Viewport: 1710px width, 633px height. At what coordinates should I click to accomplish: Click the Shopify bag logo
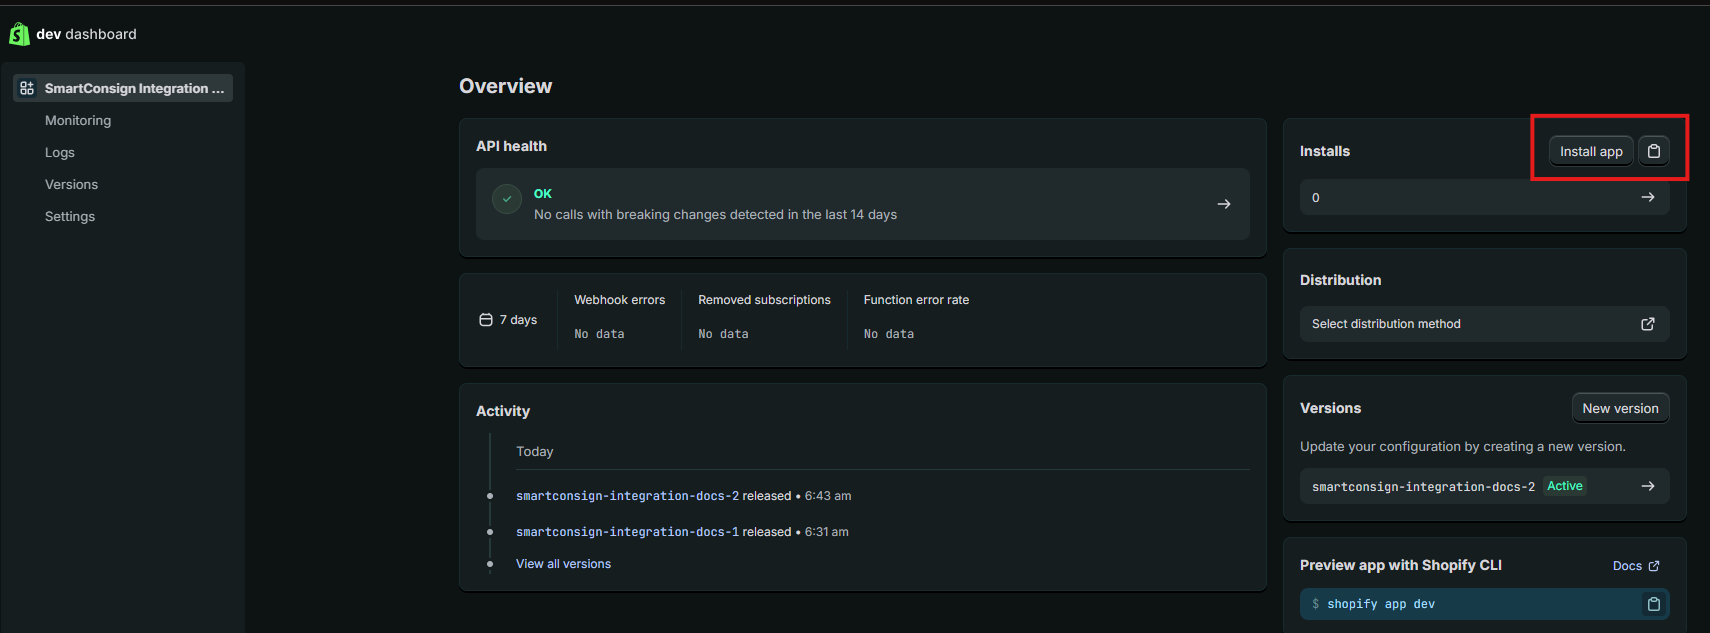(19, 34)
